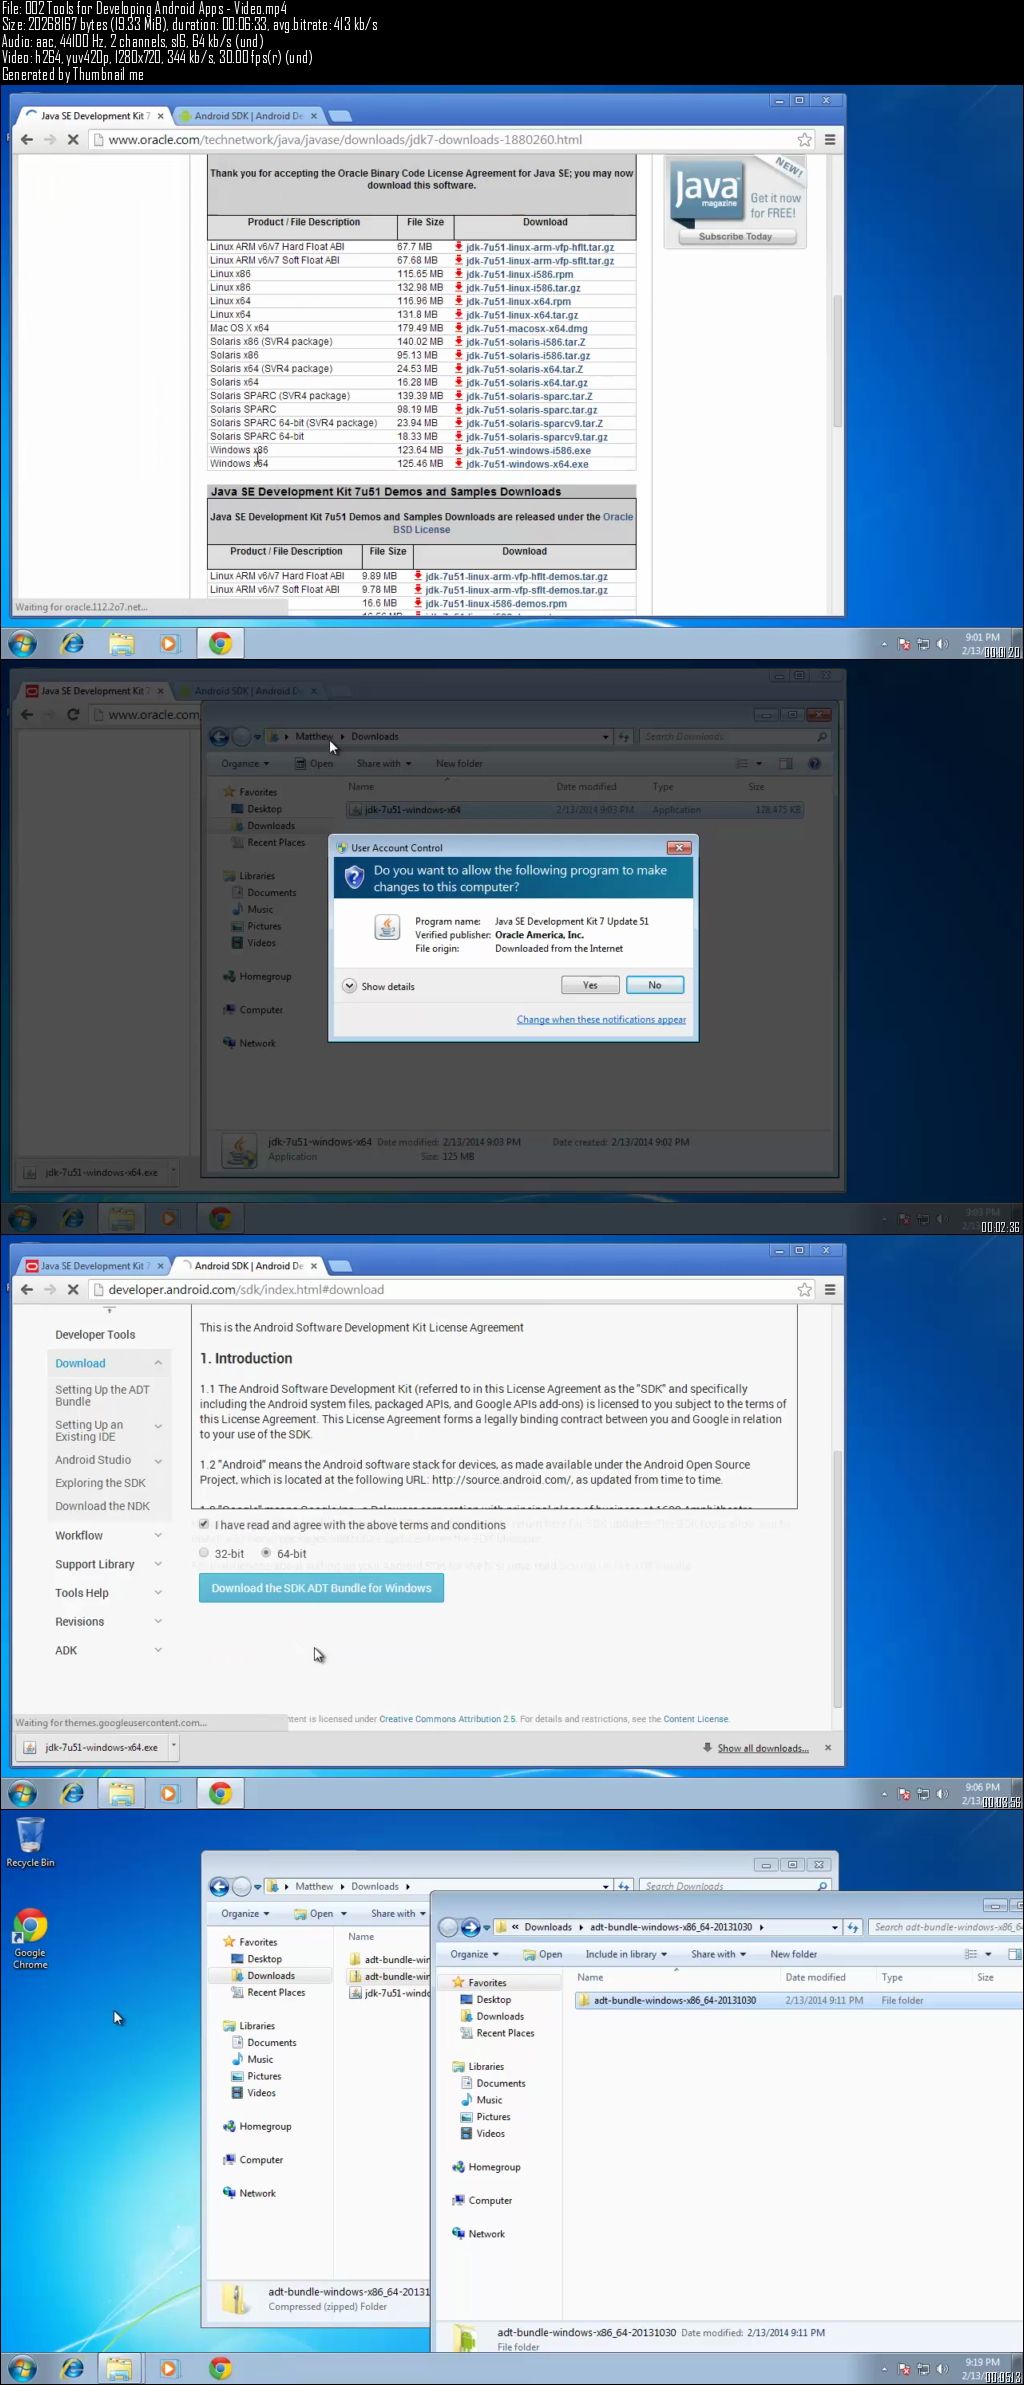Launch Internet Explorer from the 9:01 PM taskbar
1024x2385 pixels.
click(72, 644)
